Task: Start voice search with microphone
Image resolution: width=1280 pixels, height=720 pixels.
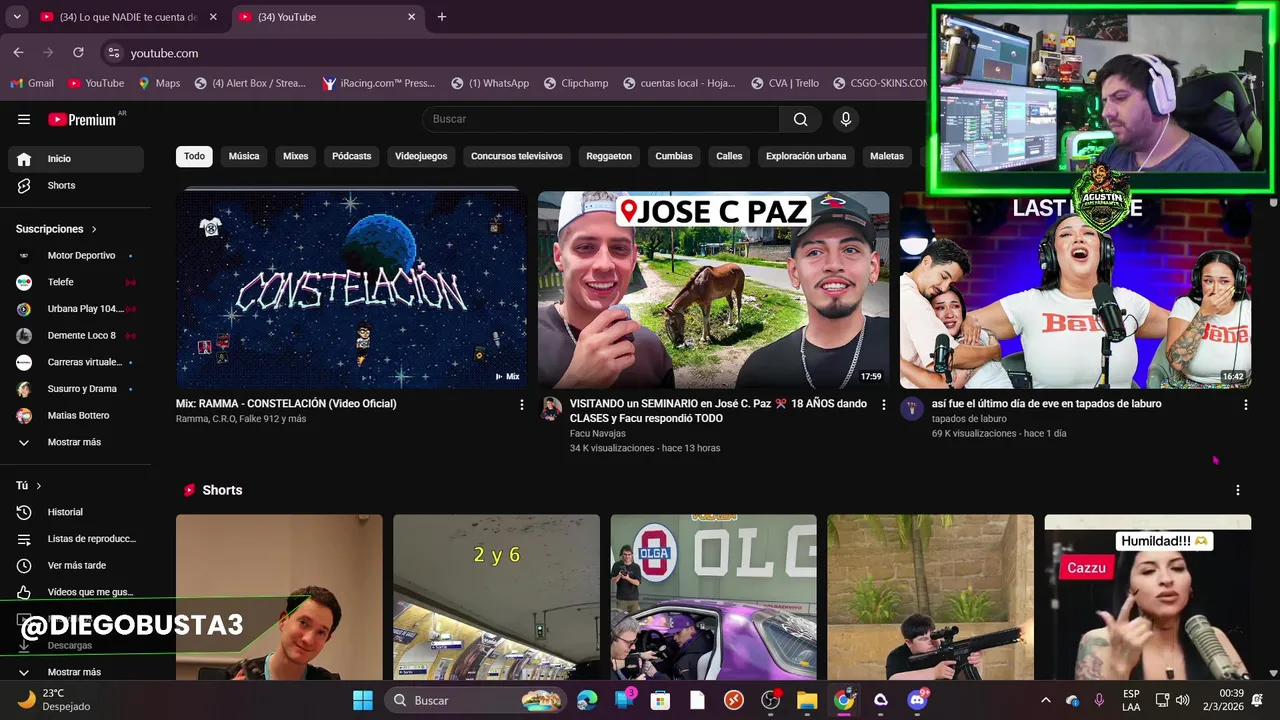Action: 846,119
